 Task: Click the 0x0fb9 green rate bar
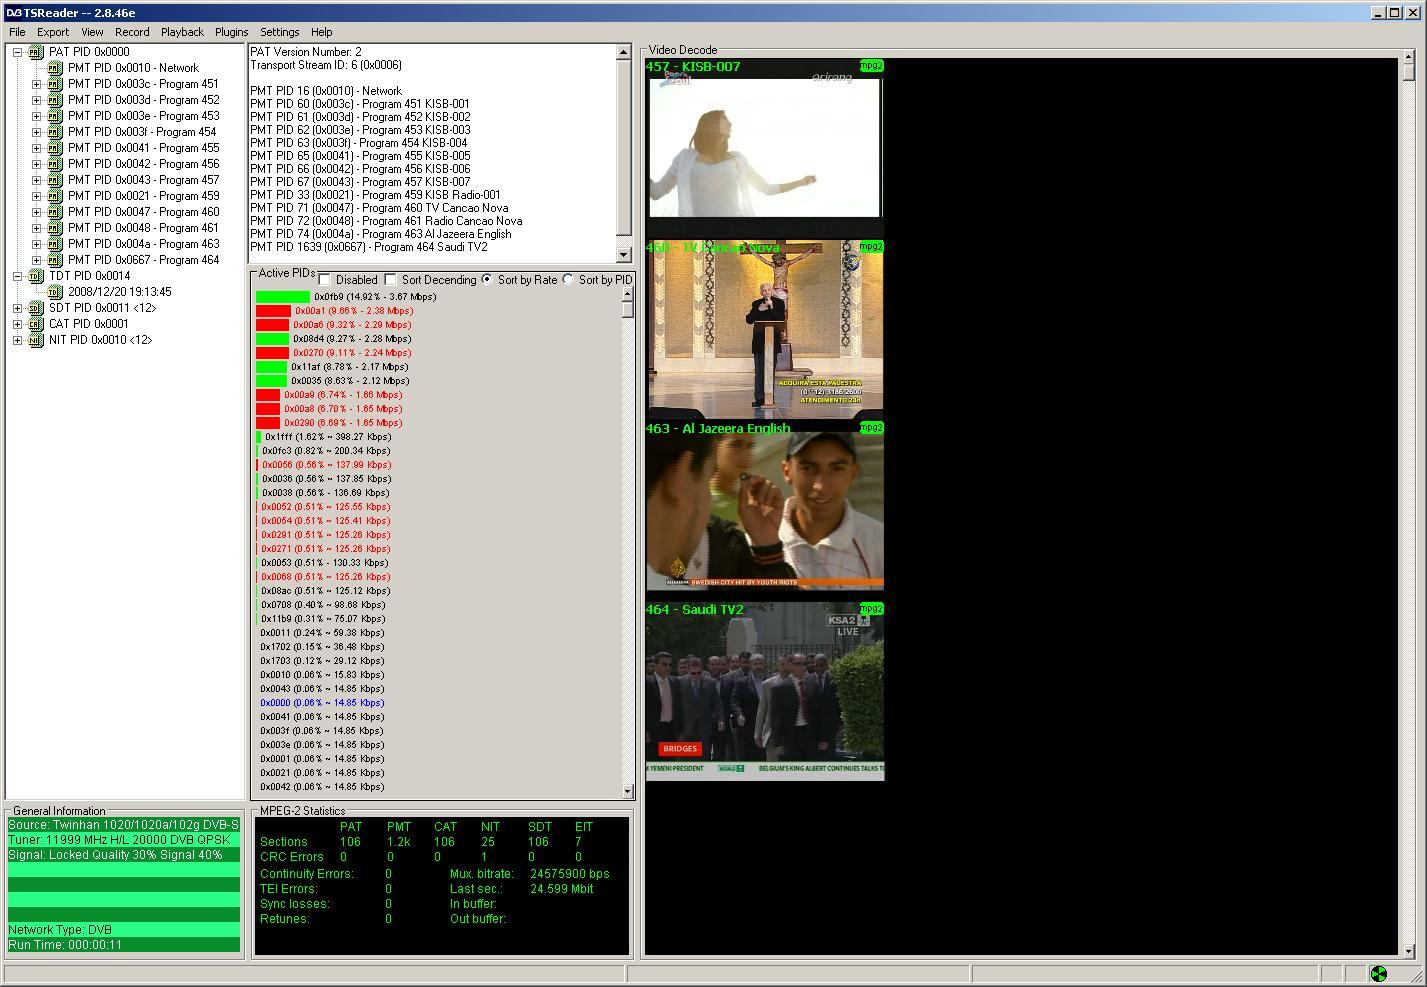point(283,297)
